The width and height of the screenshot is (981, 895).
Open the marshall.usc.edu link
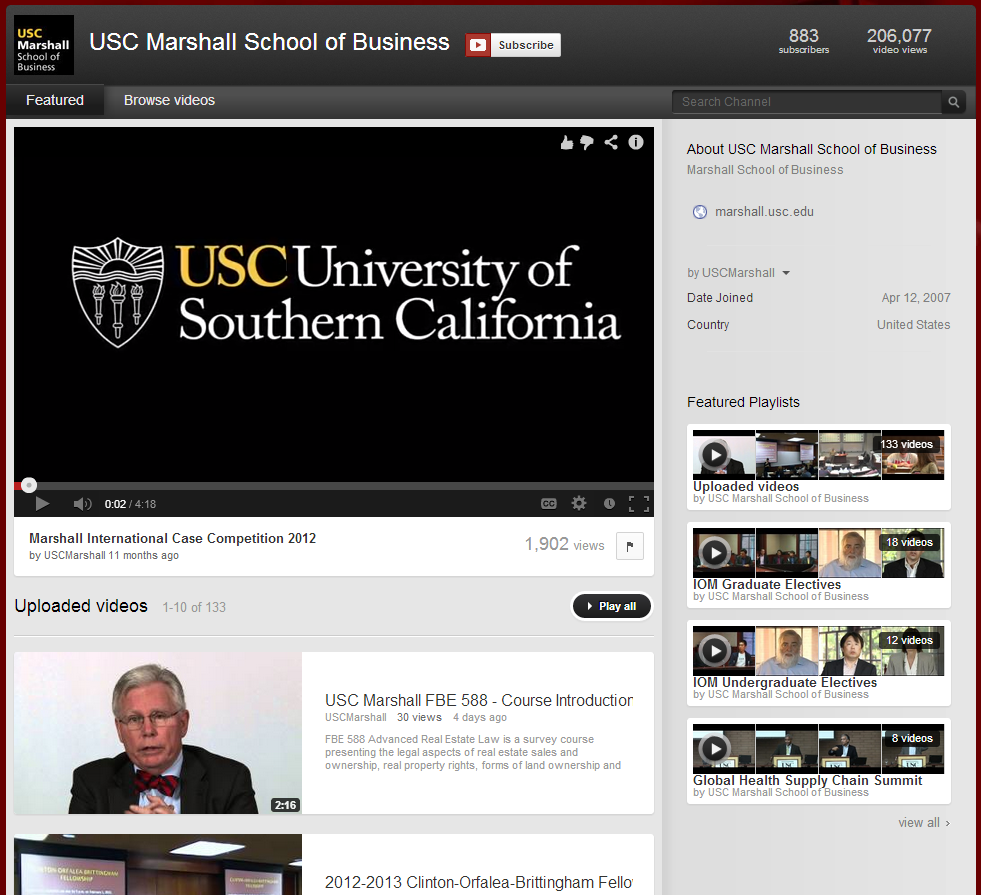[x=764, y=212]
